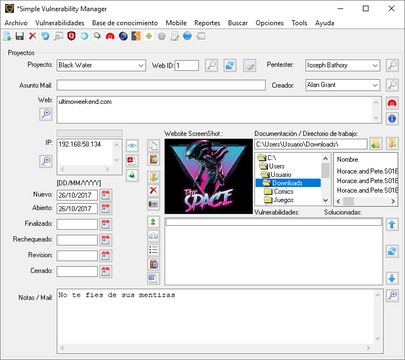This screenshot has height=360, width=405.
Task: Click the red PDF icon next to IP box
Action: (132, 161)
